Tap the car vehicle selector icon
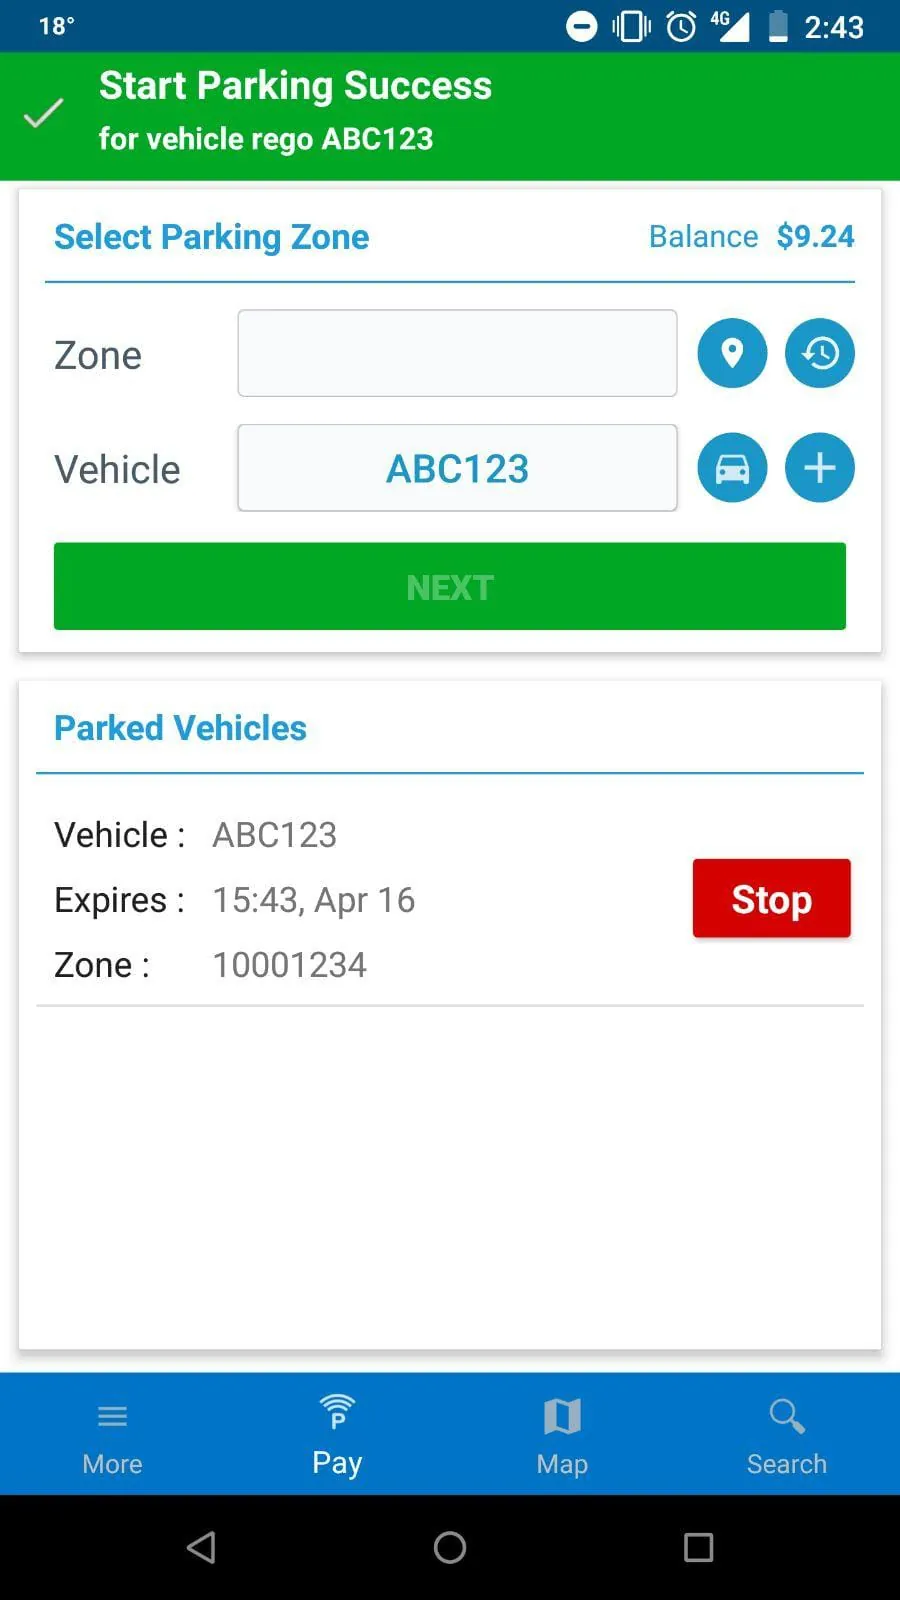 click(732, 468)
